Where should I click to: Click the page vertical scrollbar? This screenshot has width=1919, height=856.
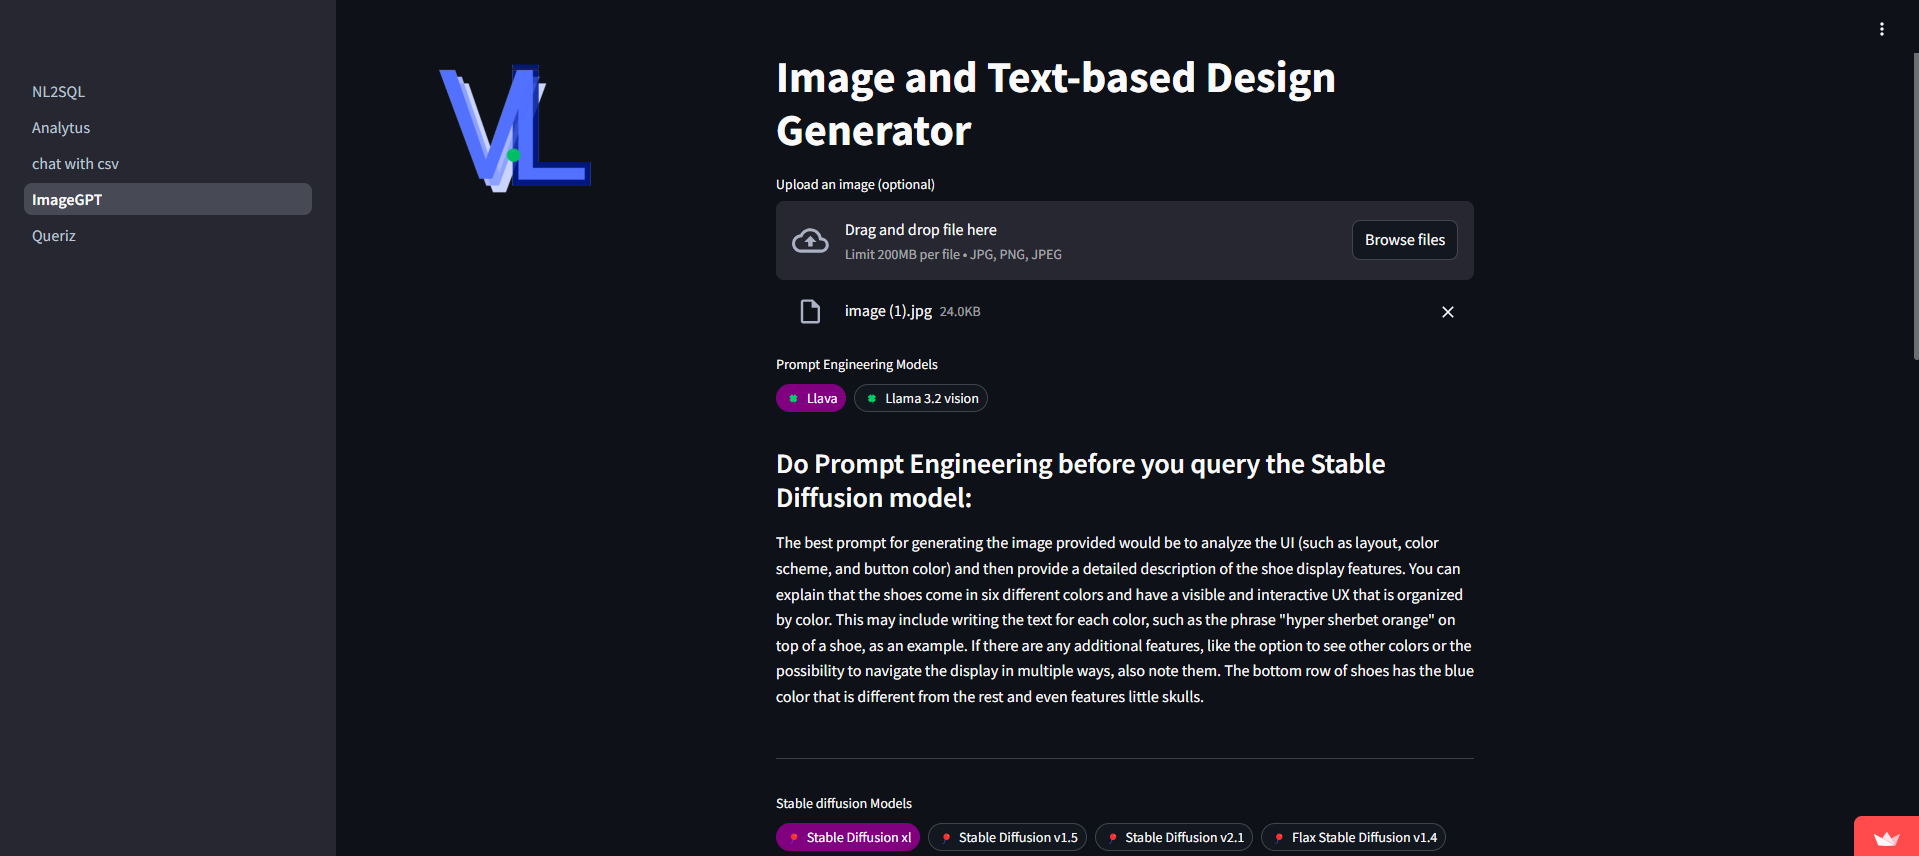[1915, 205]
